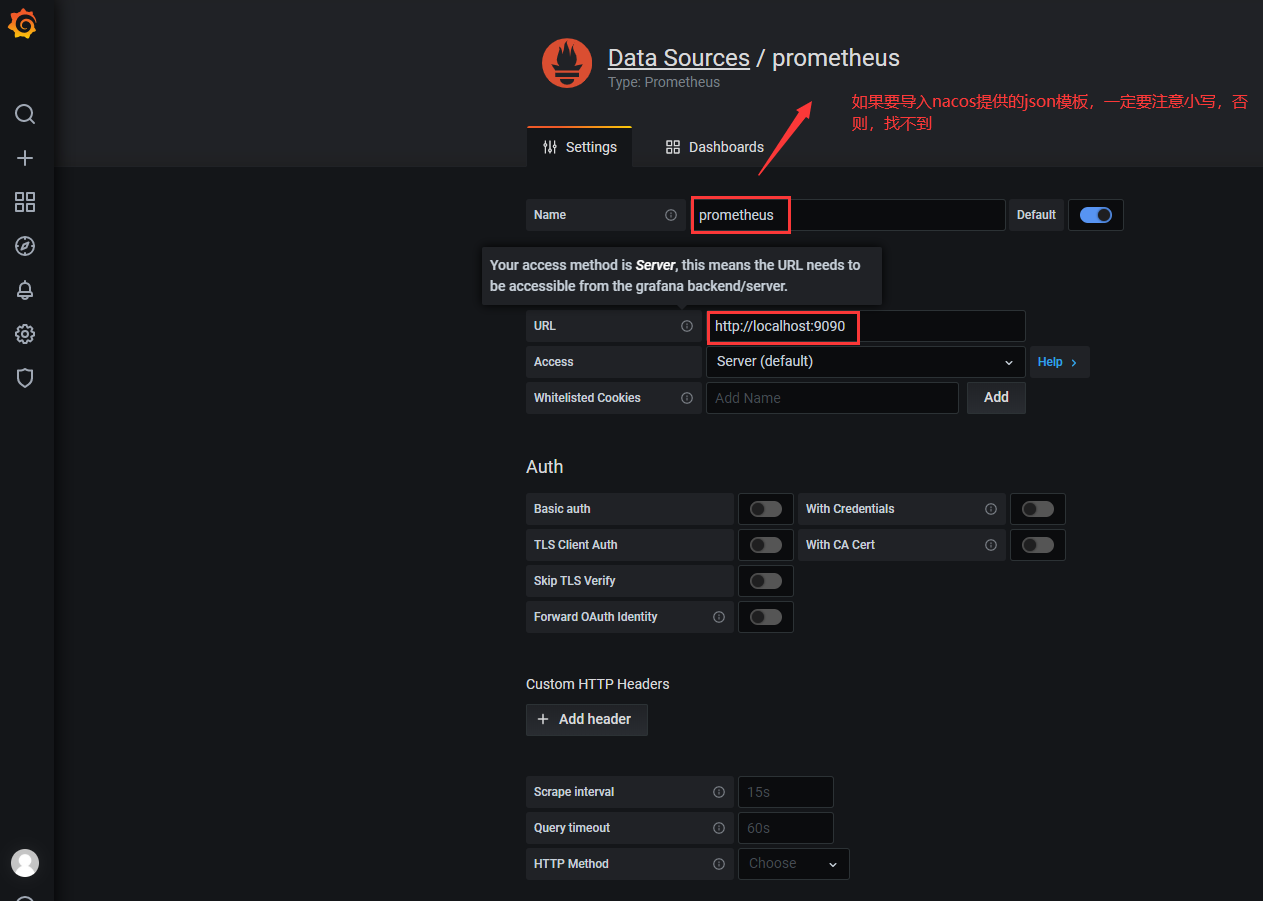Open the Alerting bell icon

point(25,290)
